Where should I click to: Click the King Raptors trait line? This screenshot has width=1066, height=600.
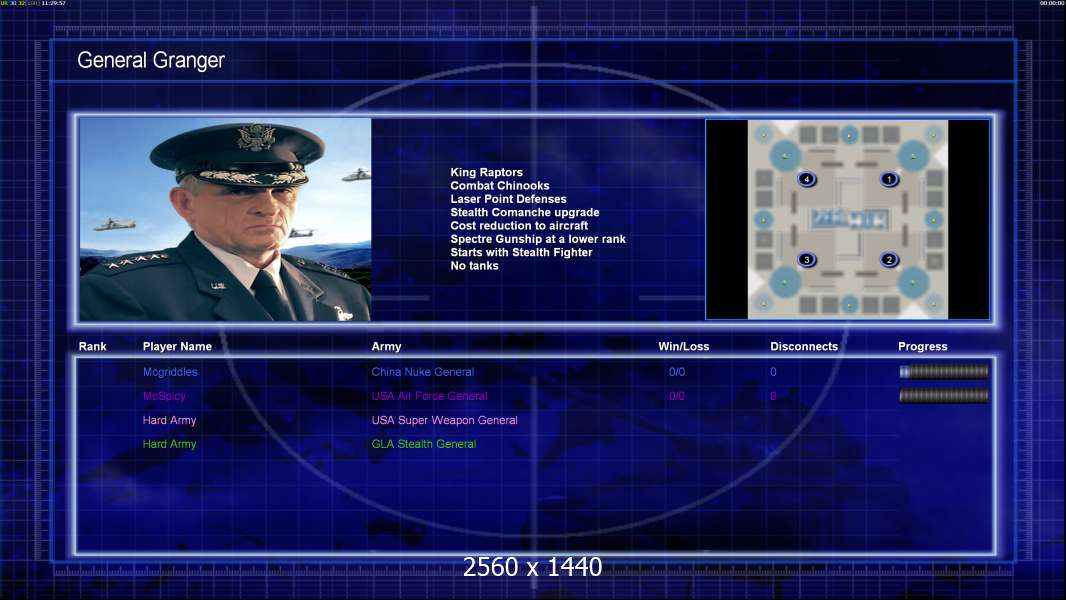[486, 173]
